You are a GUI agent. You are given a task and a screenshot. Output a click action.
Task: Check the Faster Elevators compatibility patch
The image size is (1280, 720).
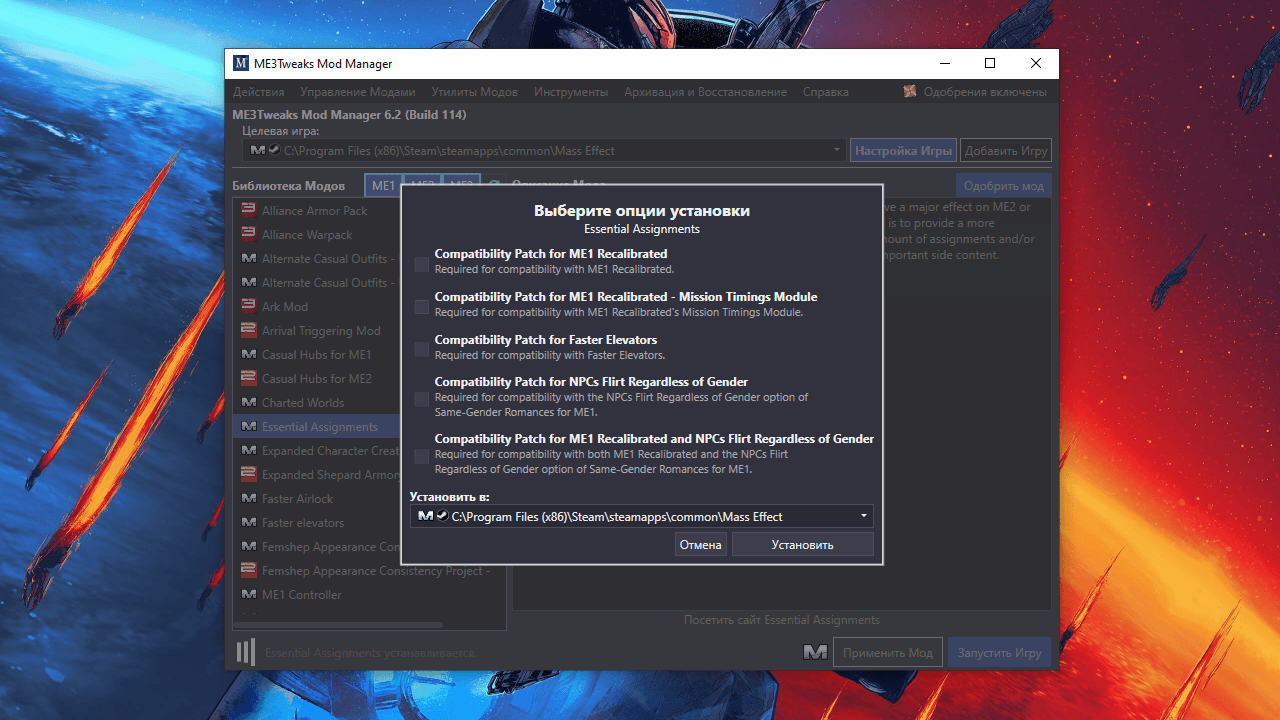(422, 349)
